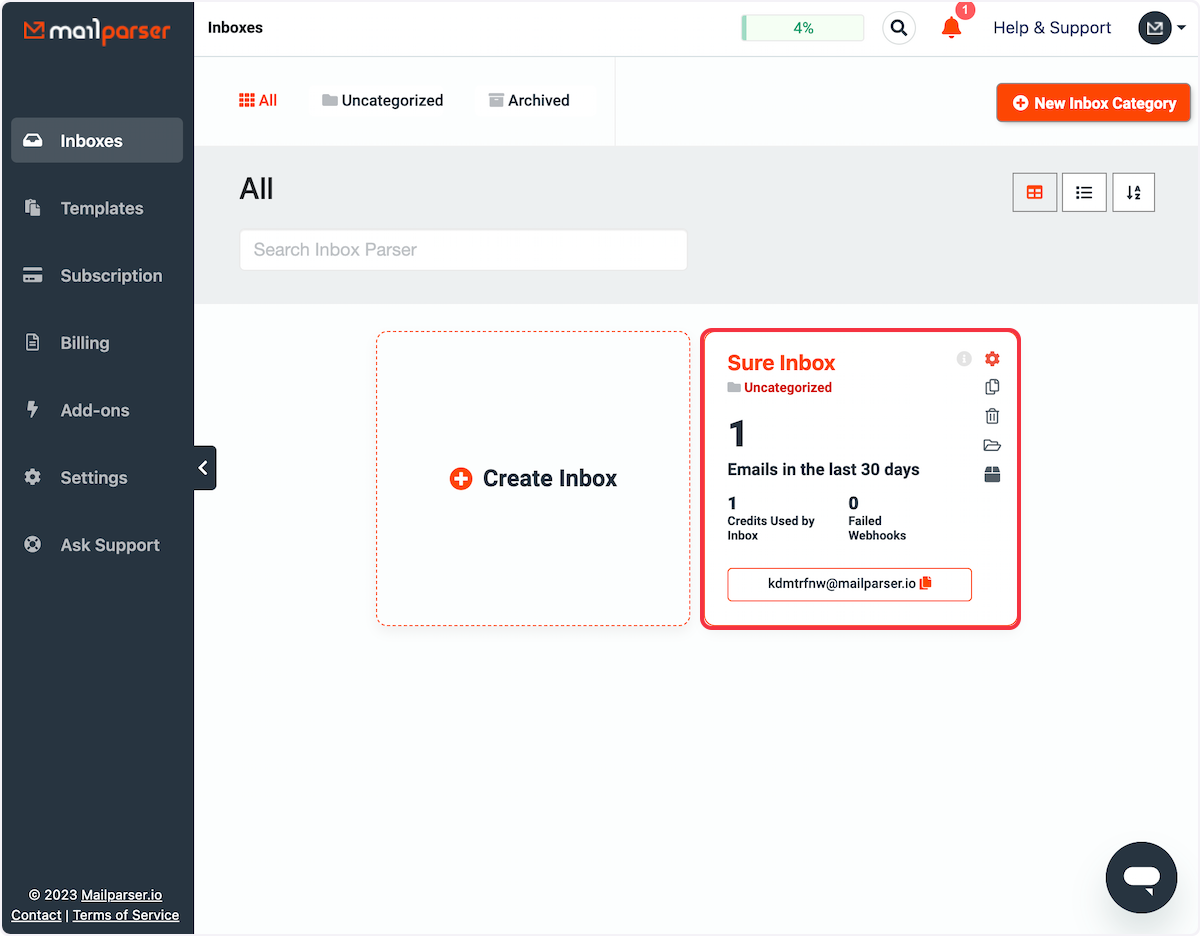Select the Archived category tab
This screenshot has width=1200, height=936.
529,100
